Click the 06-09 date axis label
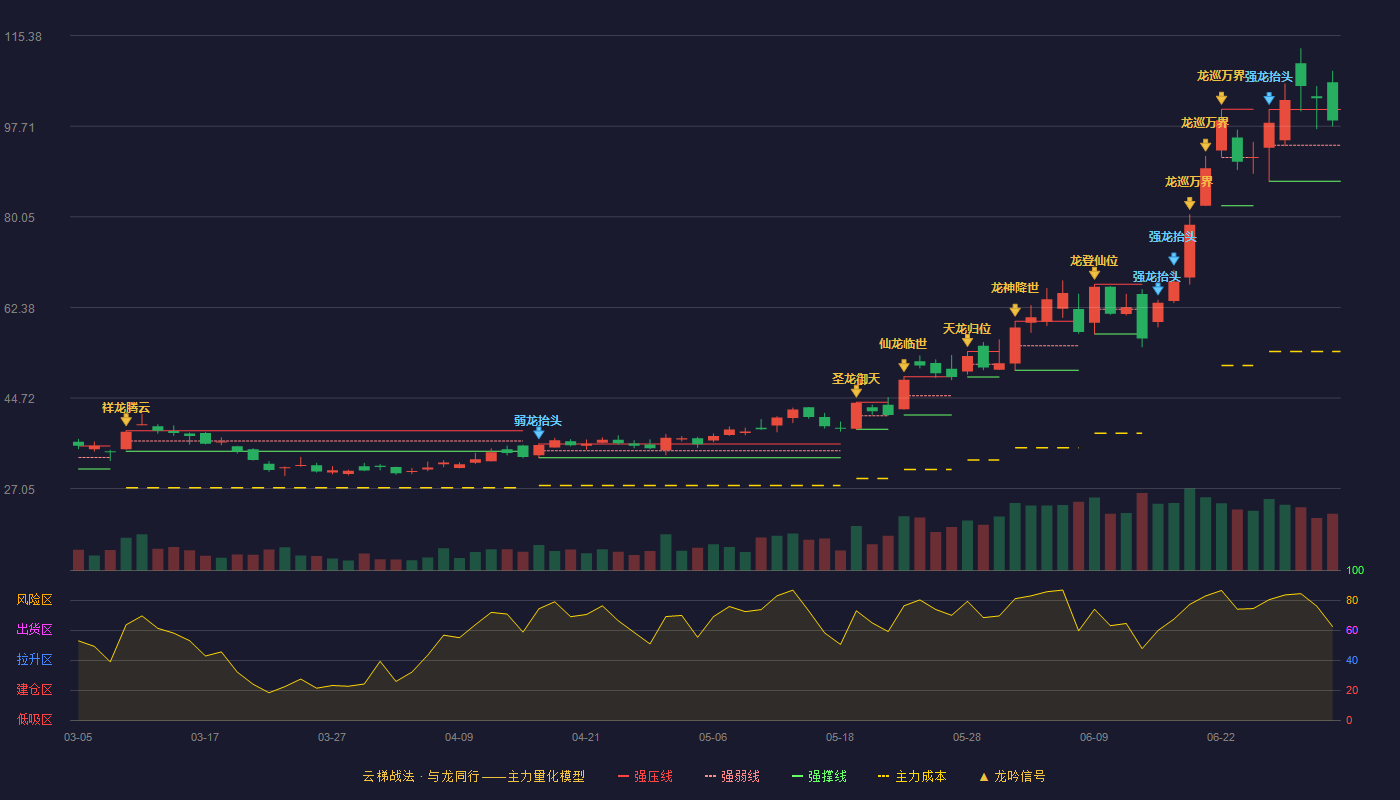Image resolution: width=1400 pixels, height=800 pixels. tap(1094, 737)
